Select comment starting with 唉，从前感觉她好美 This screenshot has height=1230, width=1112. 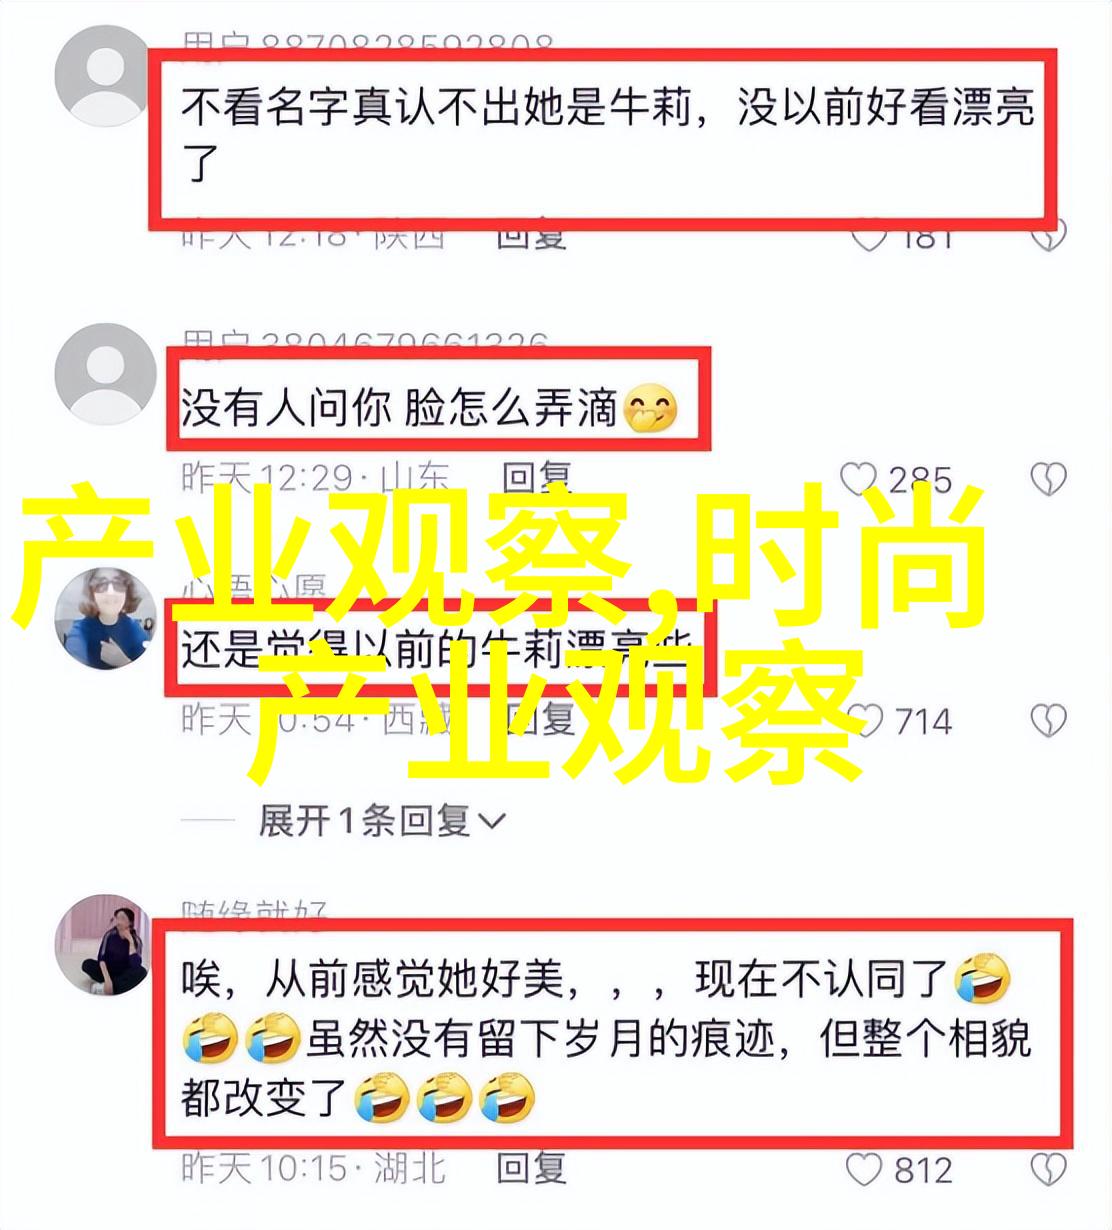(606, 1038)
